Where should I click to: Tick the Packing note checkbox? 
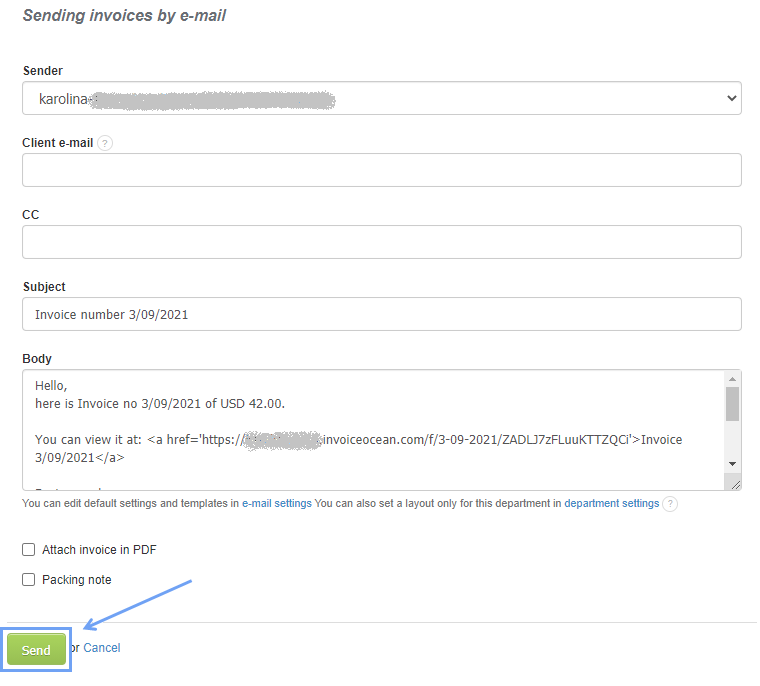[29, 580]
